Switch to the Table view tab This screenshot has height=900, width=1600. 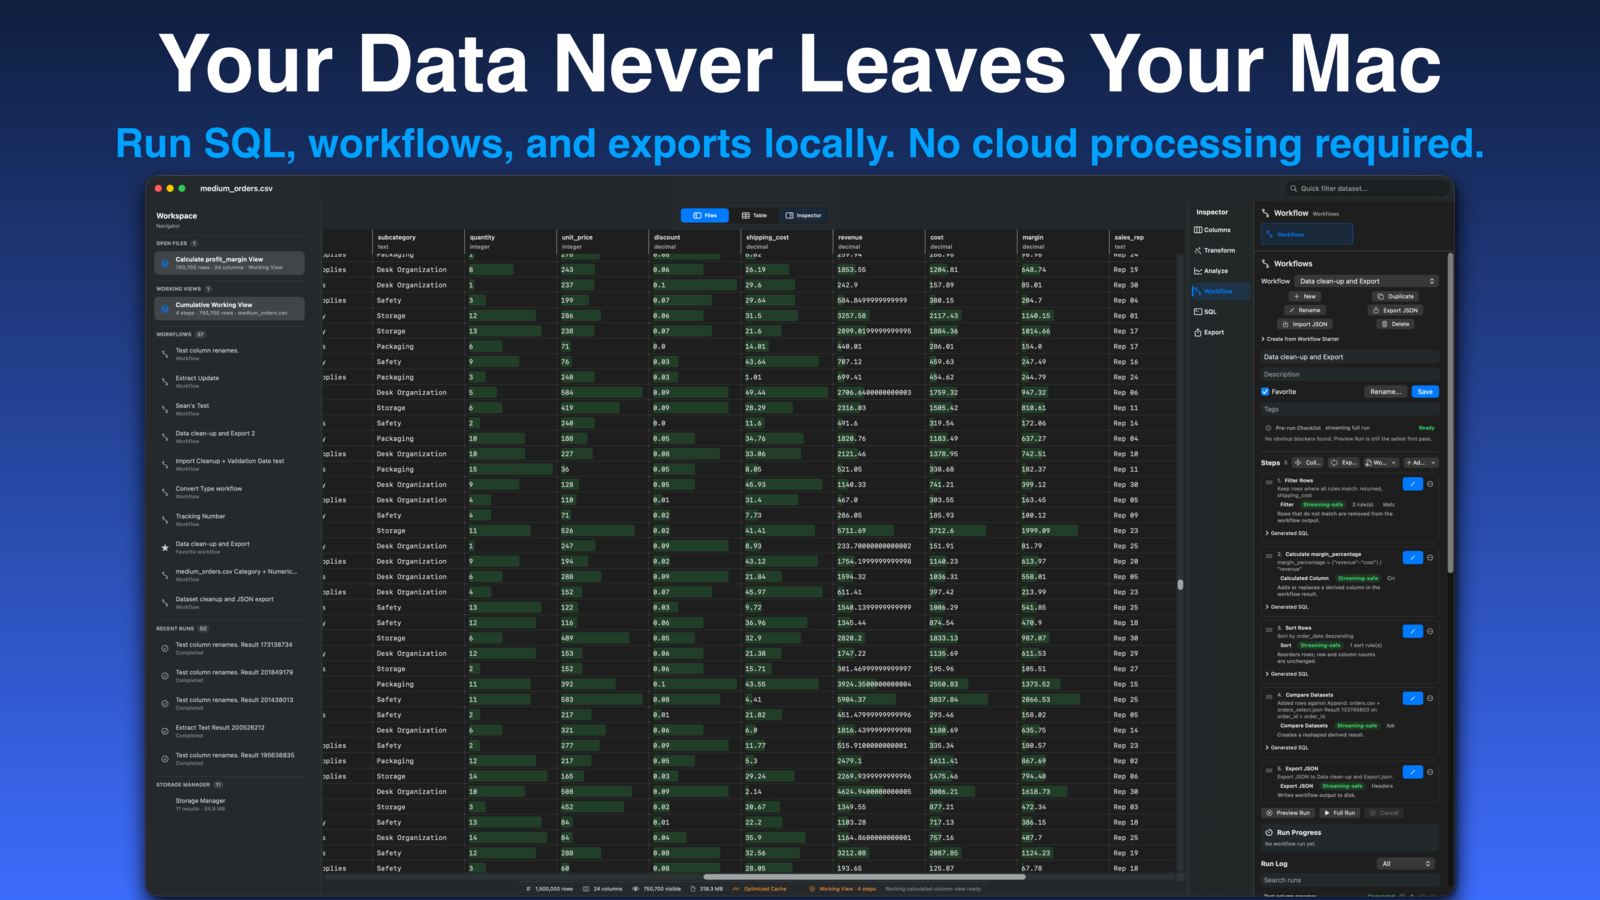click(x=754, y=215)
